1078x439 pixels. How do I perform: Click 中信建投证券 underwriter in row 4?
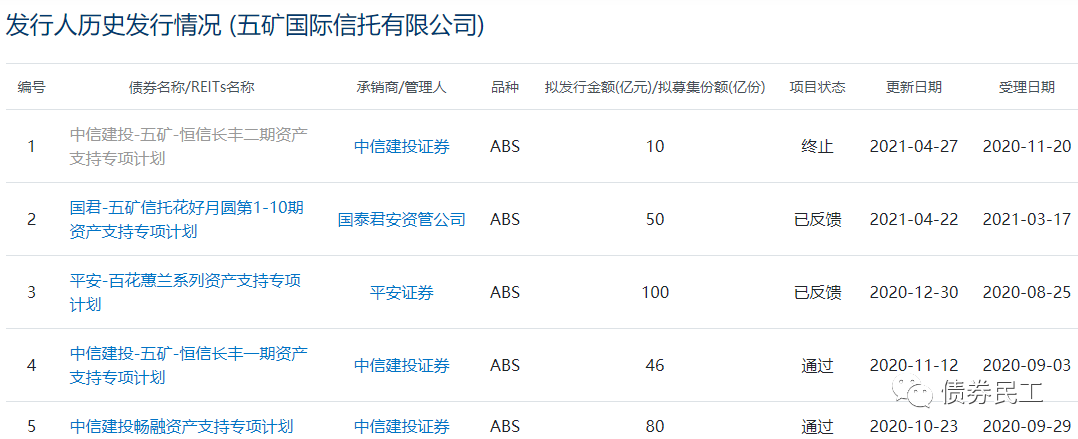pyautogui.click(x=401, y=365)
